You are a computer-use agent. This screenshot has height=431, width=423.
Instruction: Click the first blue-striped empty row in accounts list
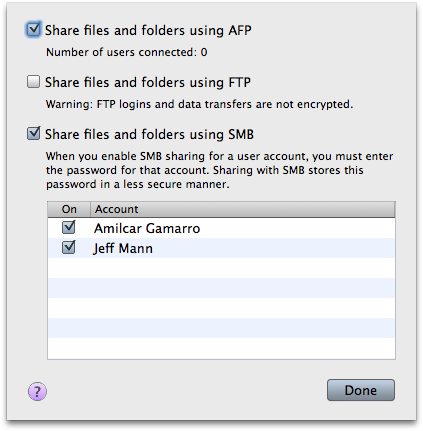[x=221, y=288]
